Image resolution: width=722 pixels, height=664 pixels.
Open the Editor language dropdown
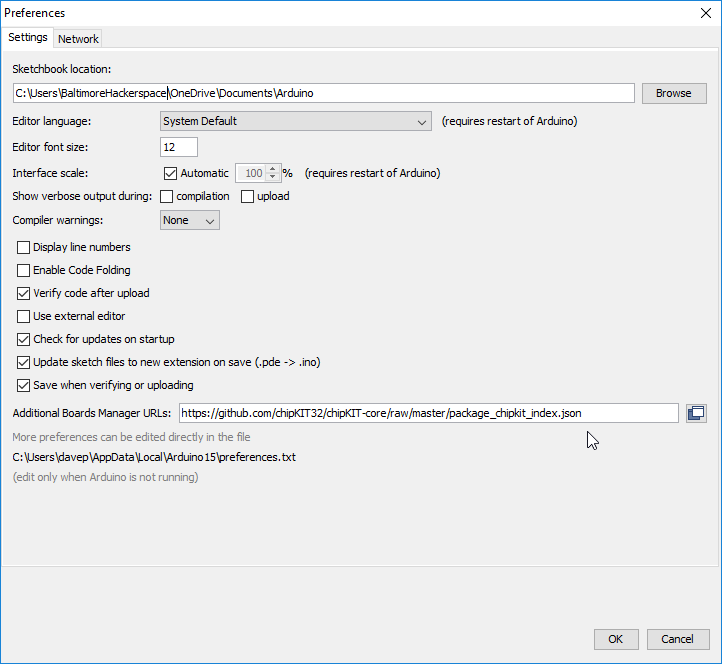(x=296, y=121)
